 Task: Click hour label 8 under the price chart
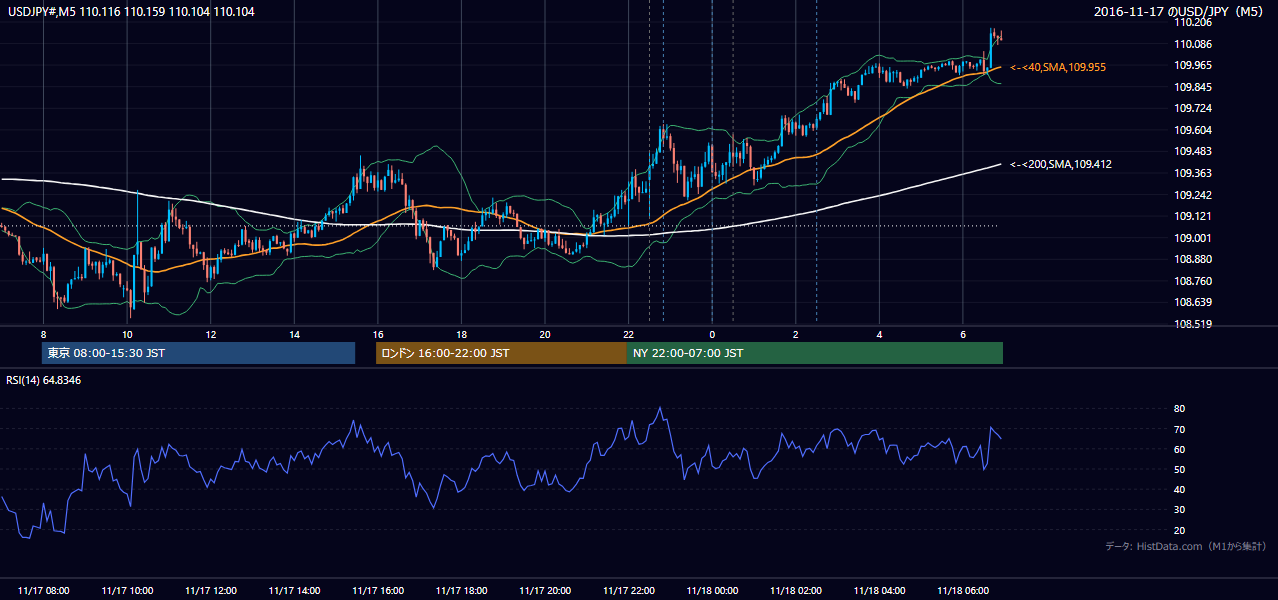44,334
